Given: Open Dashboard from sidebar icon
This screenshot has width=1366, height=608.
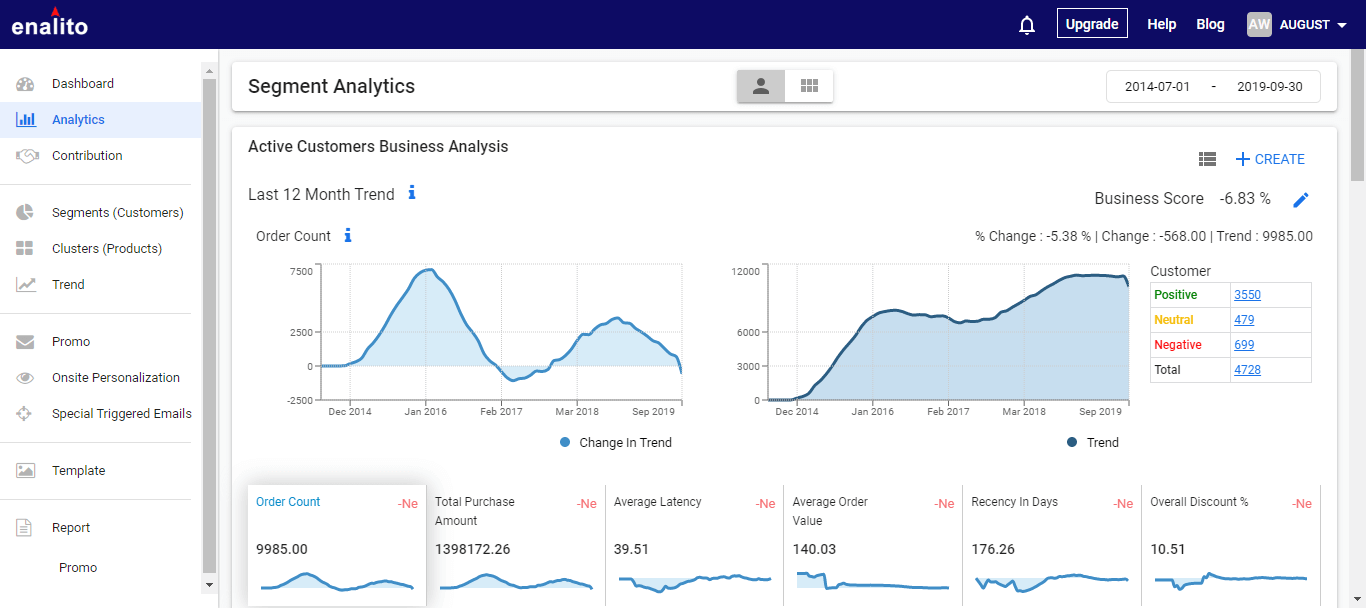Looking at the screenshot, I should tap(26, 84).
